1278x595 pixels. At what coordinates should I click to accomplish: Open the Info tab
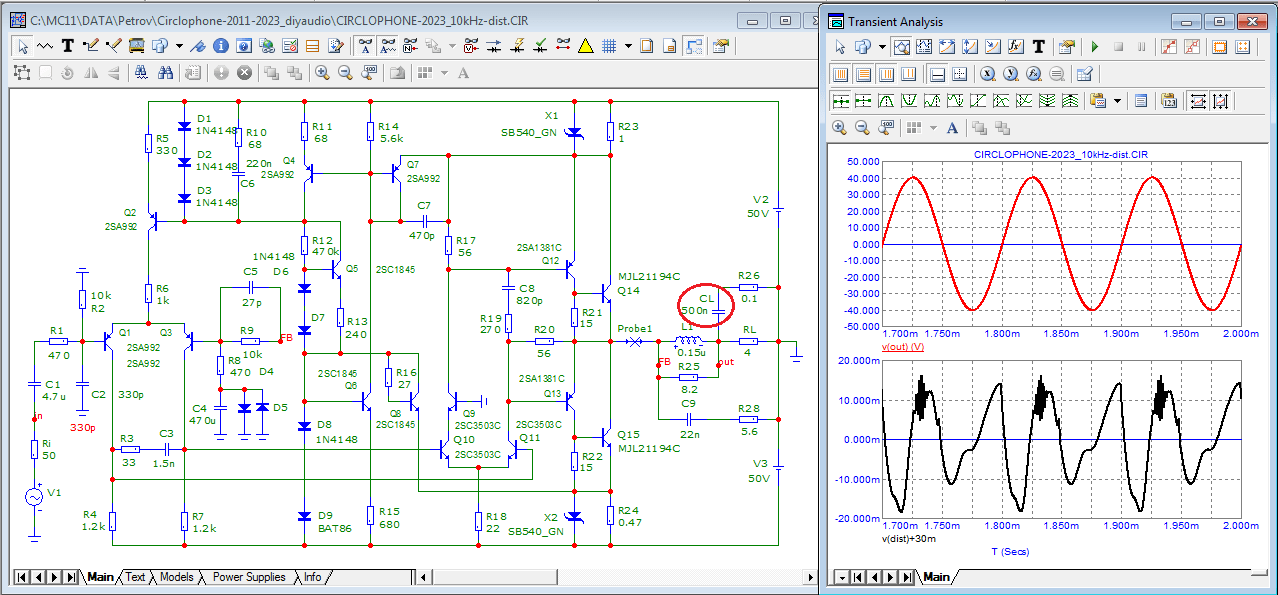[x=313, y=577]
